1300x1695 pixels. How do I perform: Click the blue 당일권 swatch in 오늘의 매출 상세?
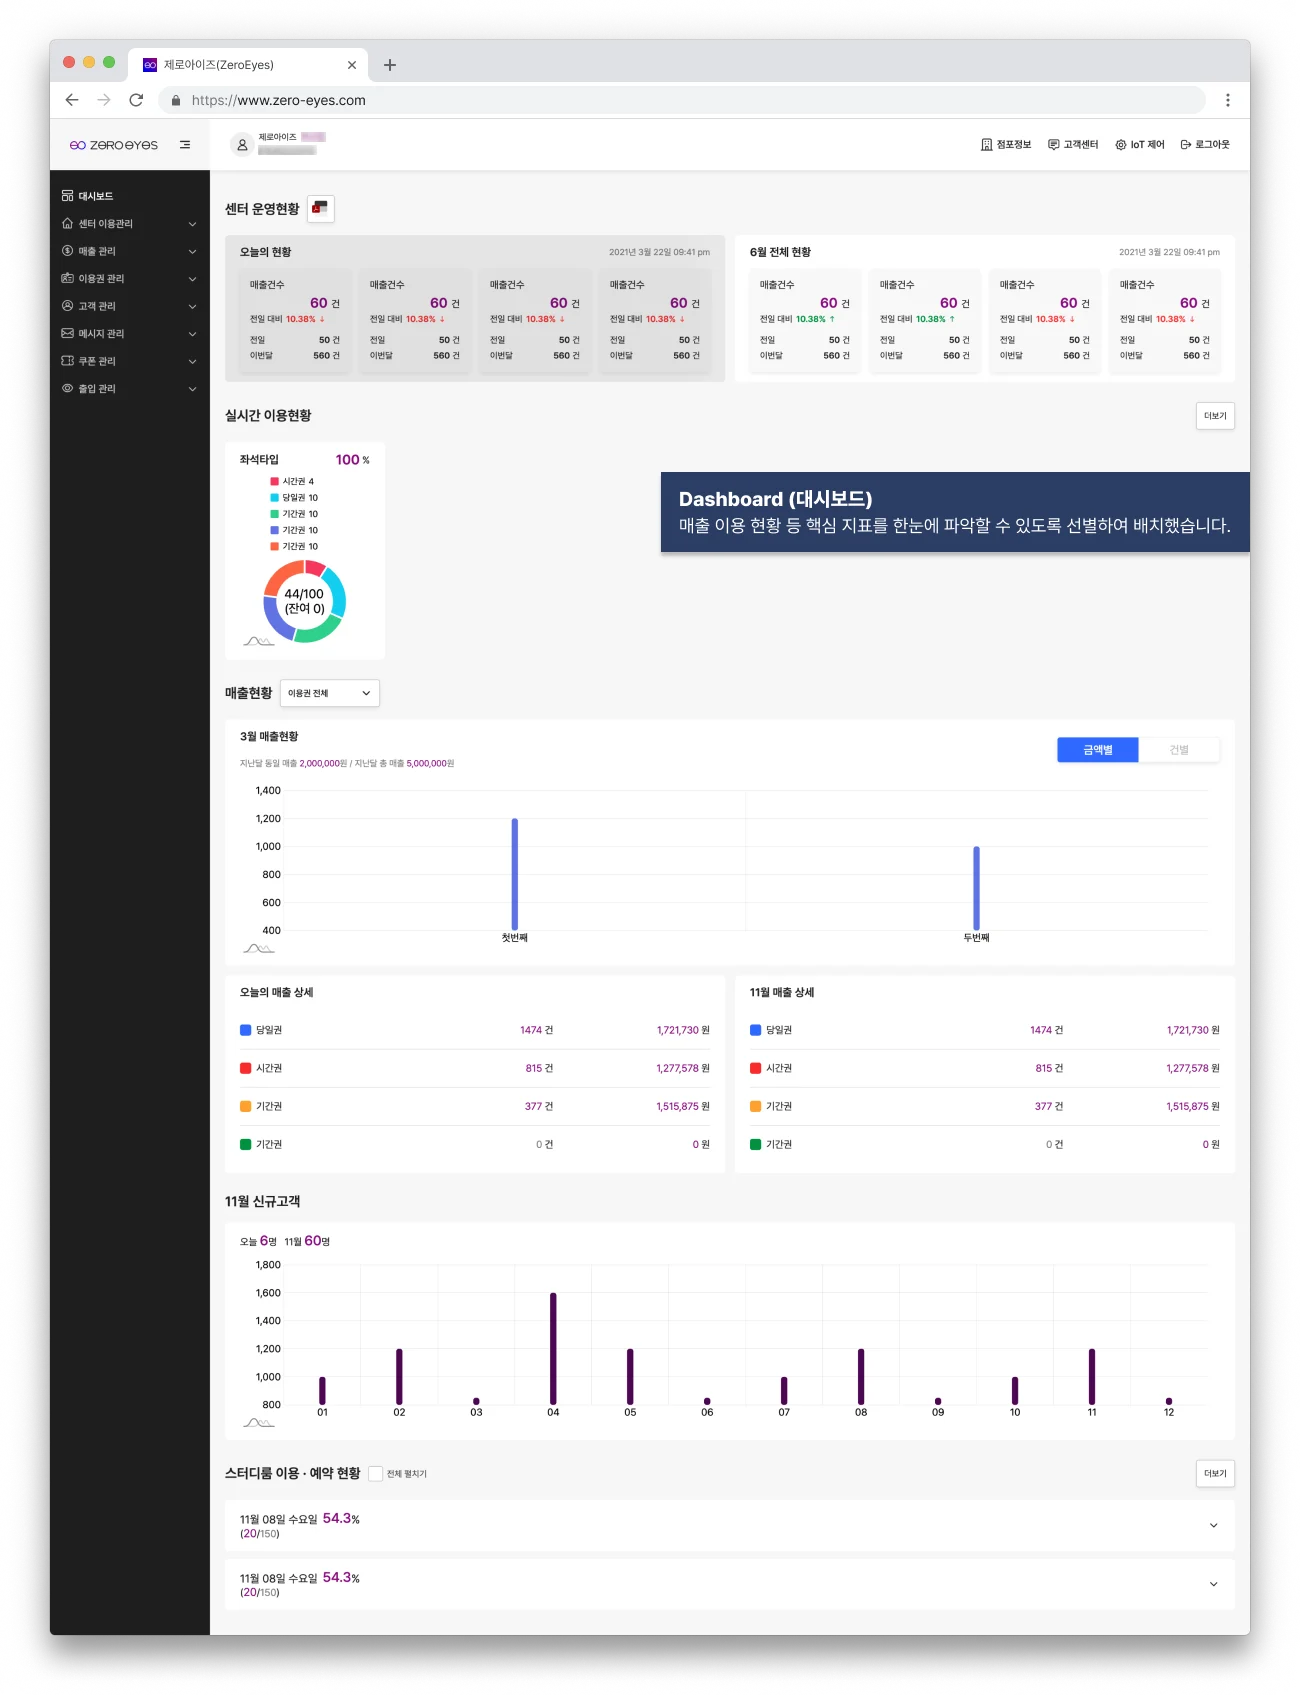[246, 1030]
